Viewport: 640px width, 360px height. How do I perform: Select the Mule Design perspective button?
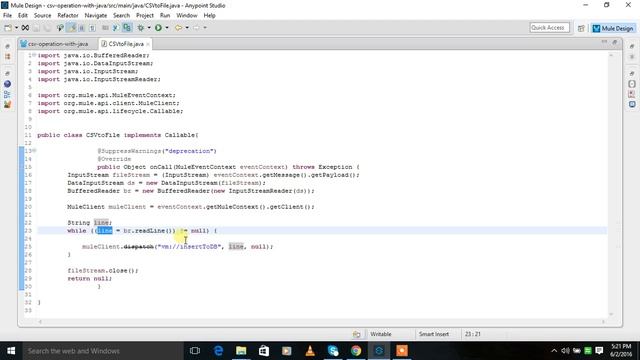click(613, 28)
